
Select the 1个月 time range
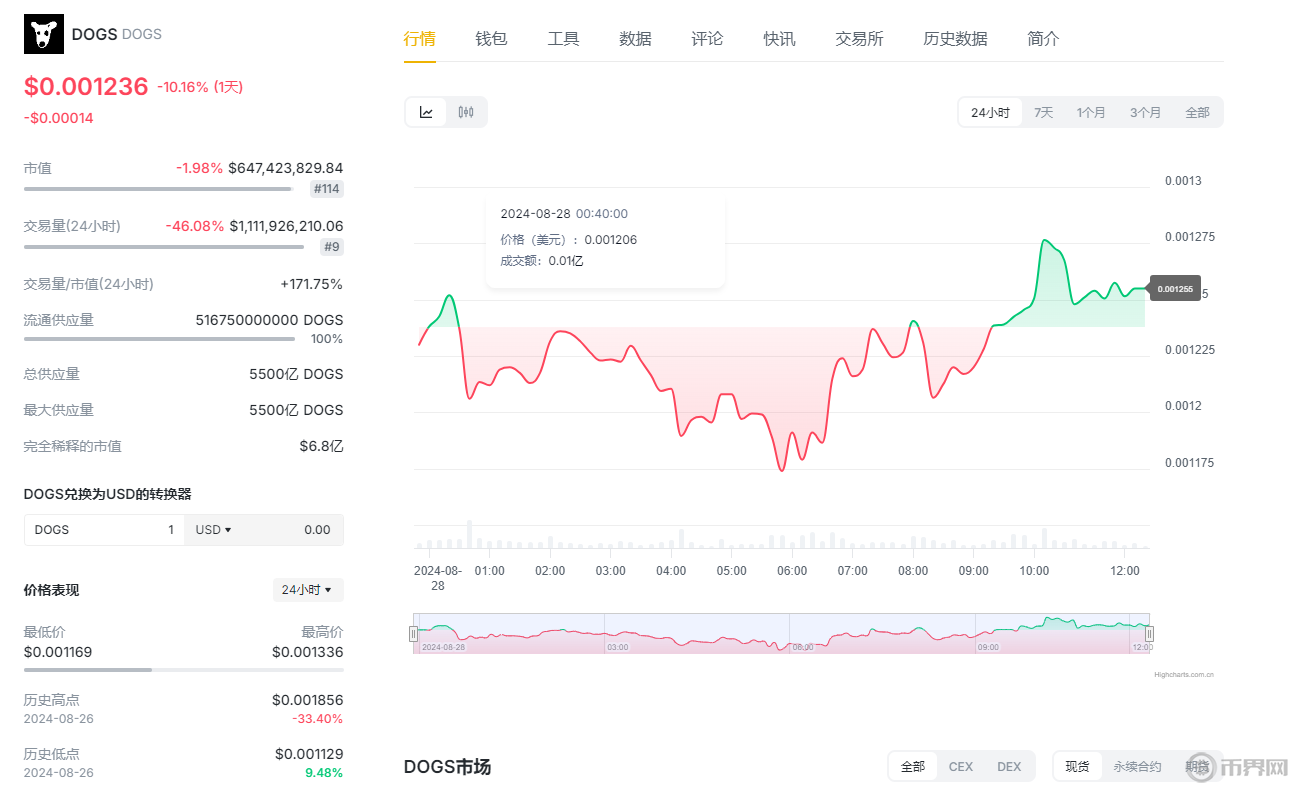1091,112
